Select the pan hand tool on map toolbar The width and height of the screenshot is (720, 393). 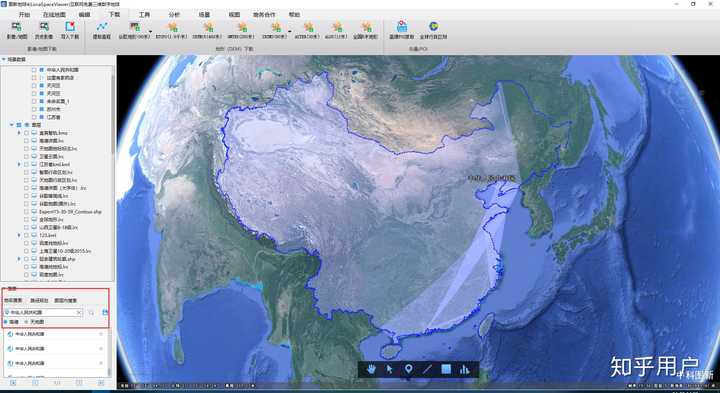coord(371,369)
